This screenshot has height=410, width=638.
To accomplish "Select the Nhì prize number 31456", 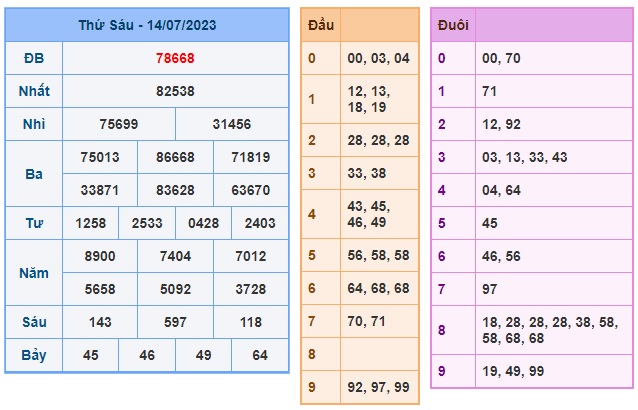I will 232,124.
